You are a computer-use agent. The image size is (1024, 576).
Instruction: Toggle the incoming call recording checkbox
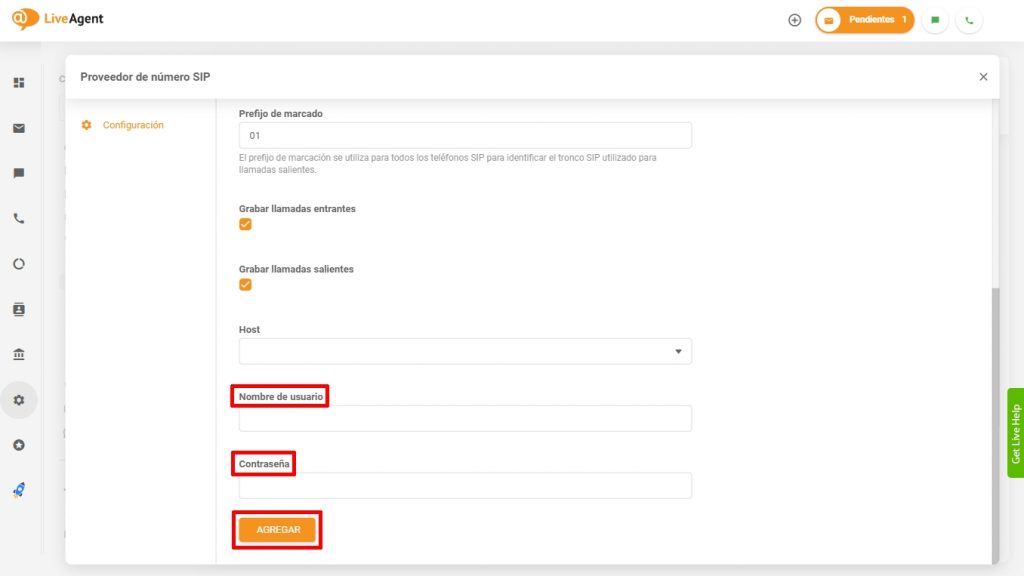tap(245, 224)
